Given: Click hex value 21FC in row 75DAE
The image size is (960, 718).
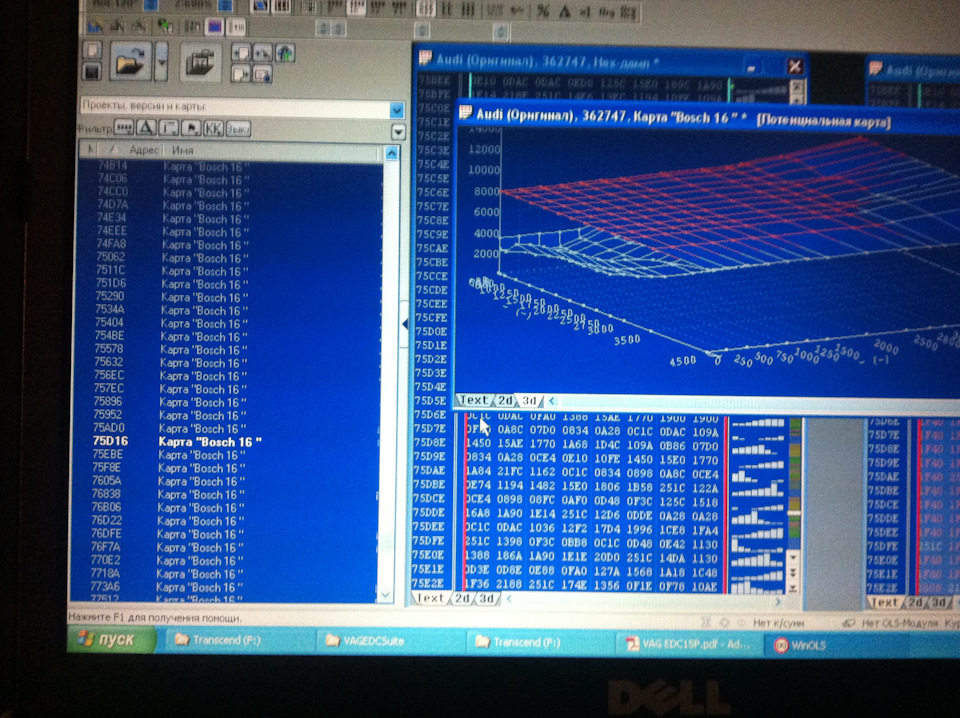Looking at the screenshot, I should pyautogui.click(x=510, y=471).
